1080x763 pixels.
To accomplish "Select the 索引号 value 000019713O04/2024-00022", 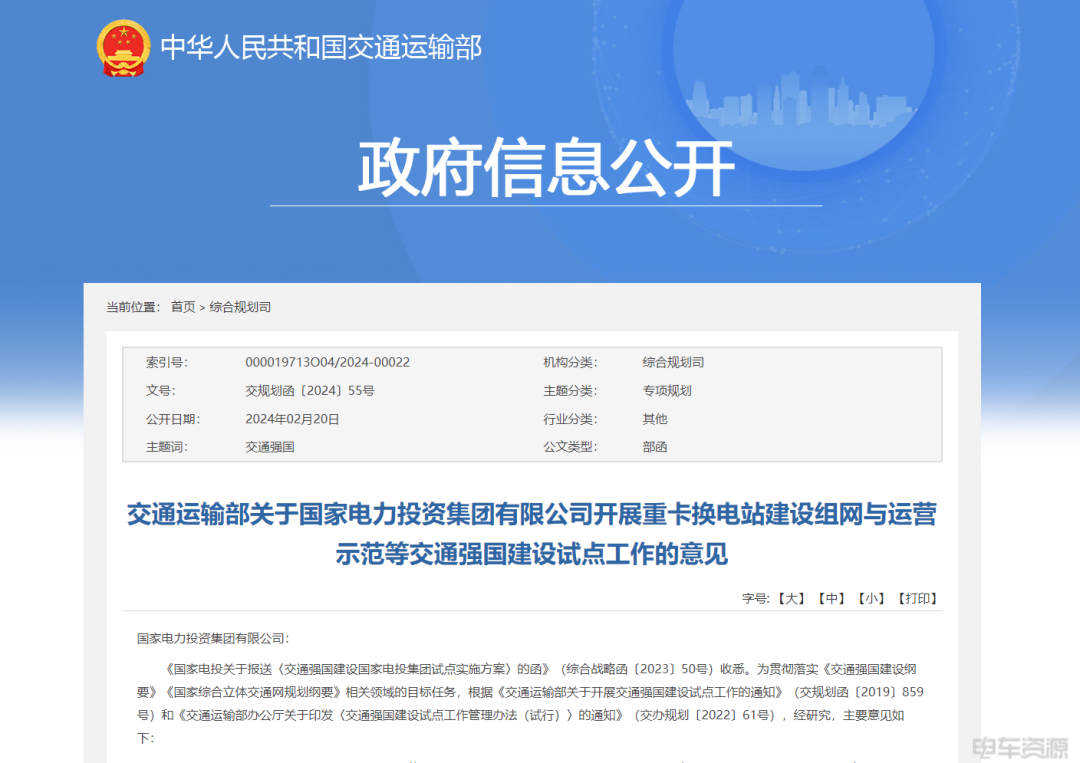I will (327, 362).
